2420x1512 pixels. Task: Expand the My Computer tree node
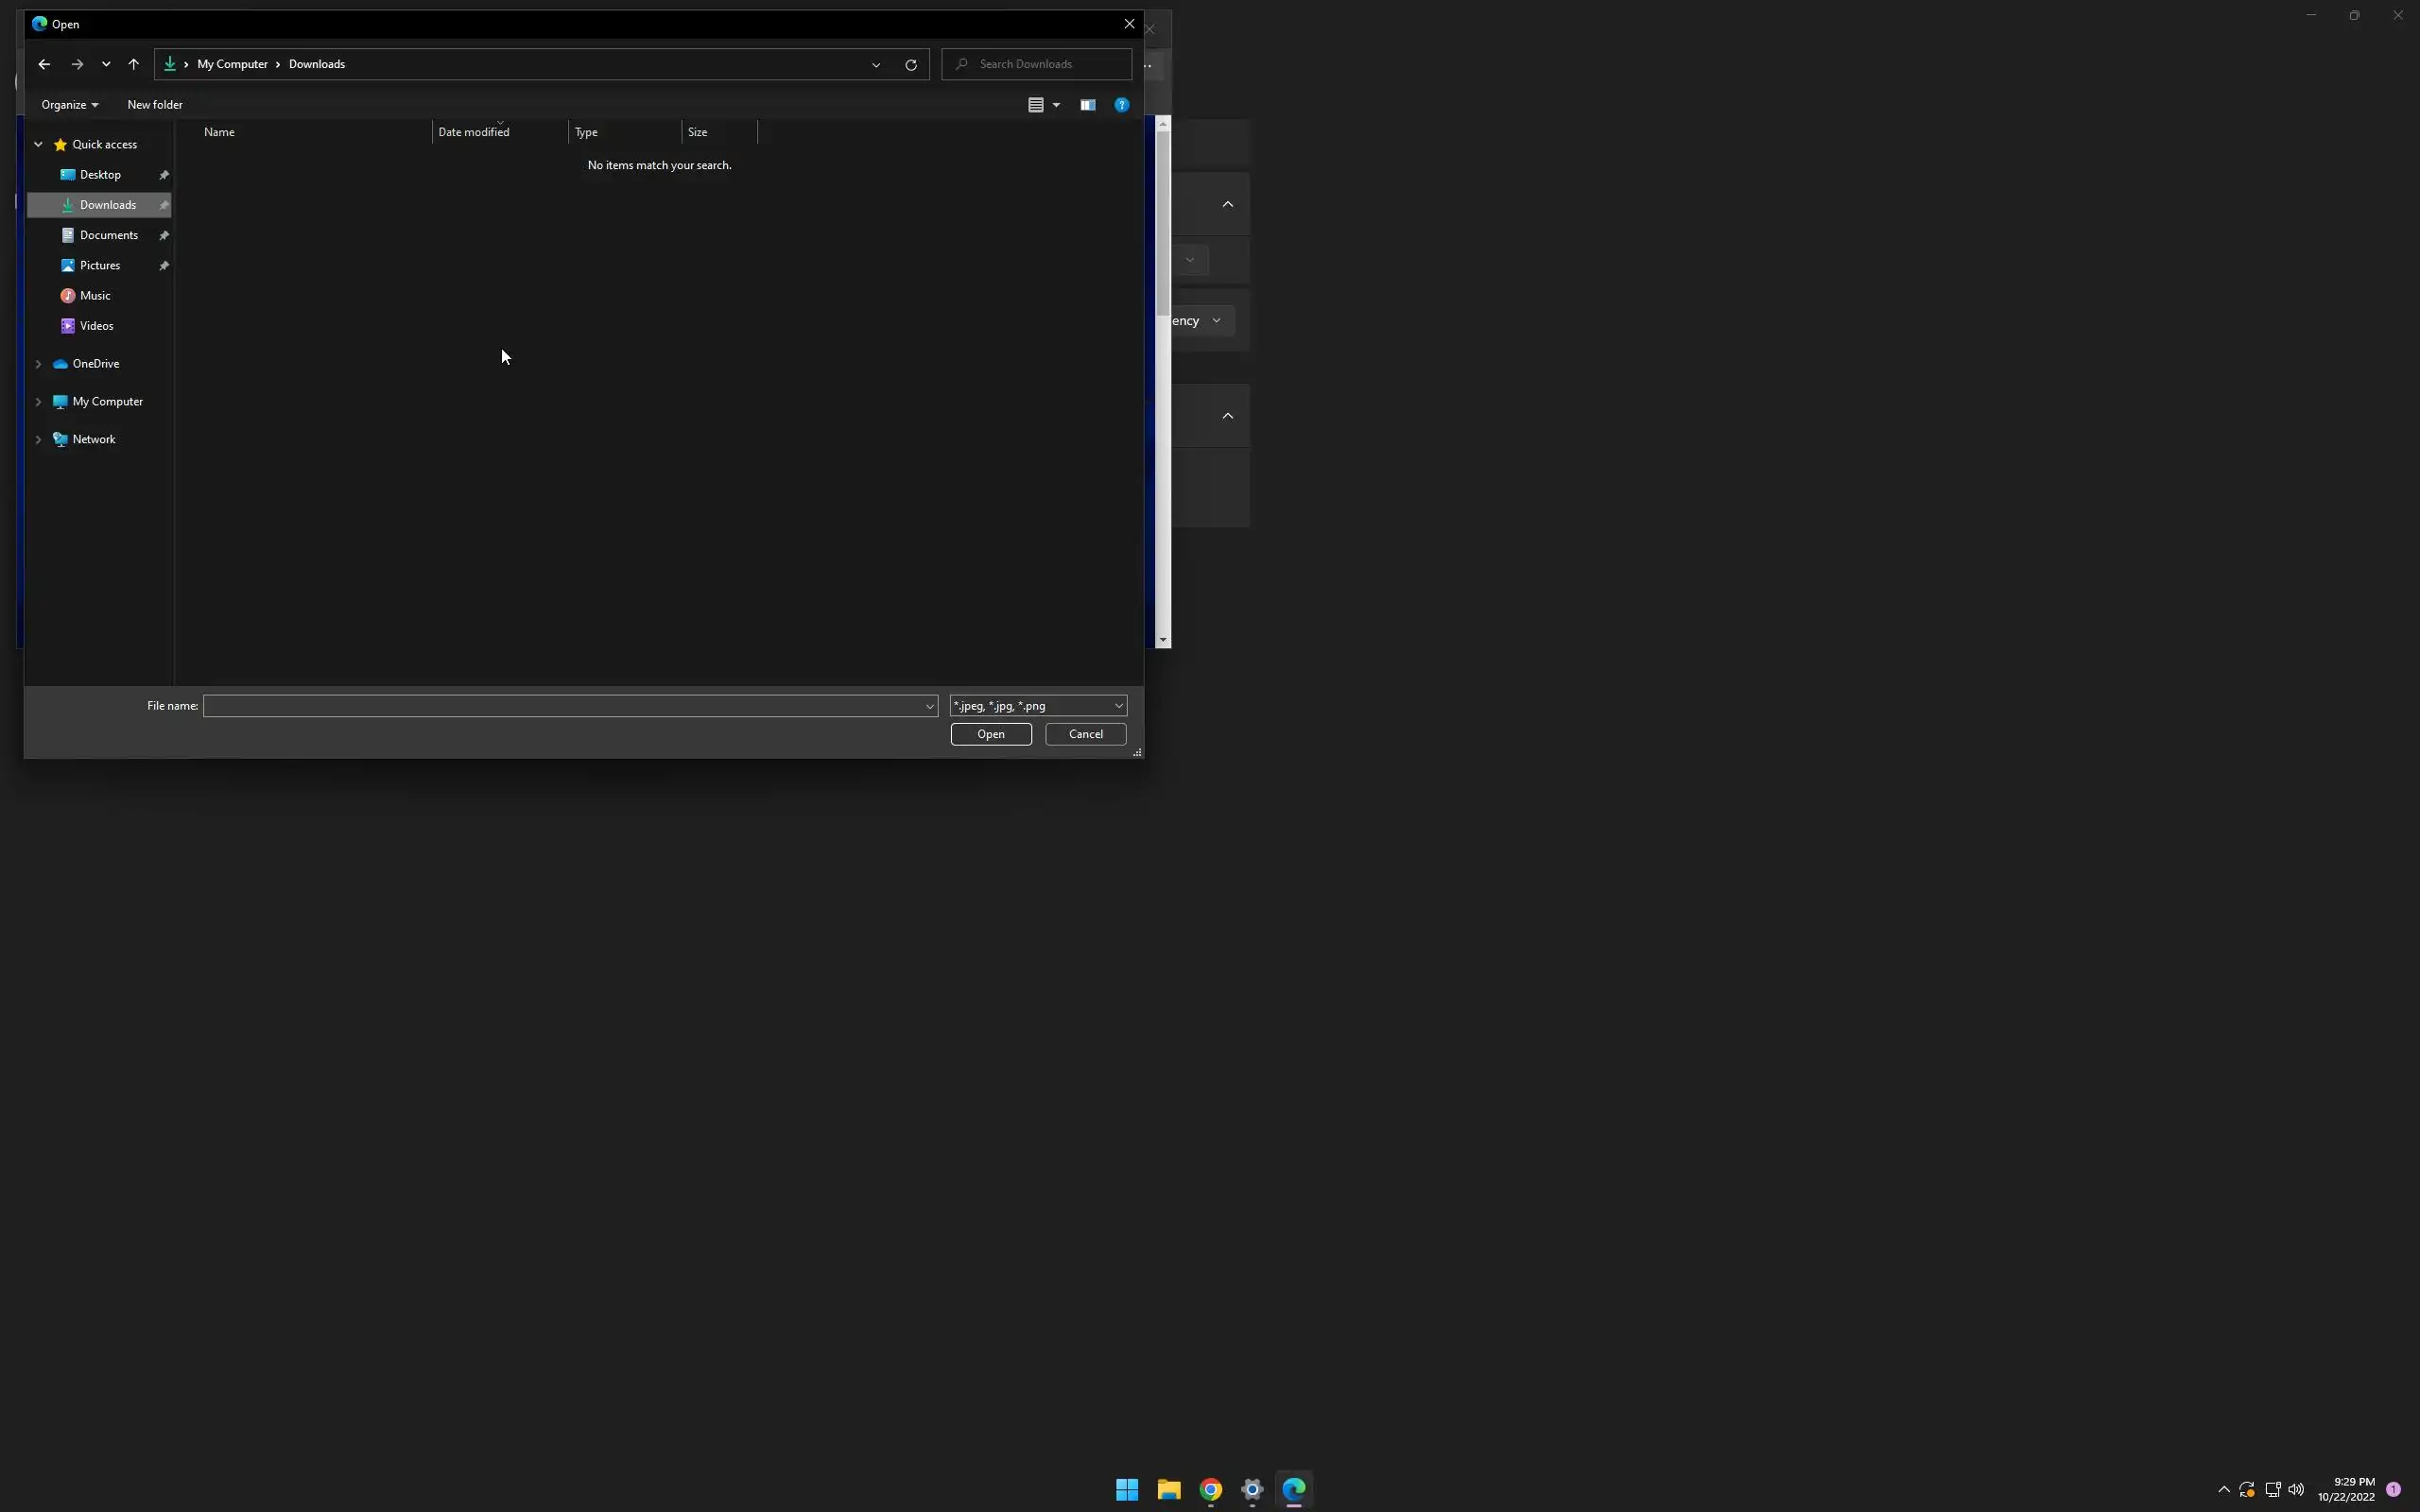pyautogui.click(x=38, y=402)
